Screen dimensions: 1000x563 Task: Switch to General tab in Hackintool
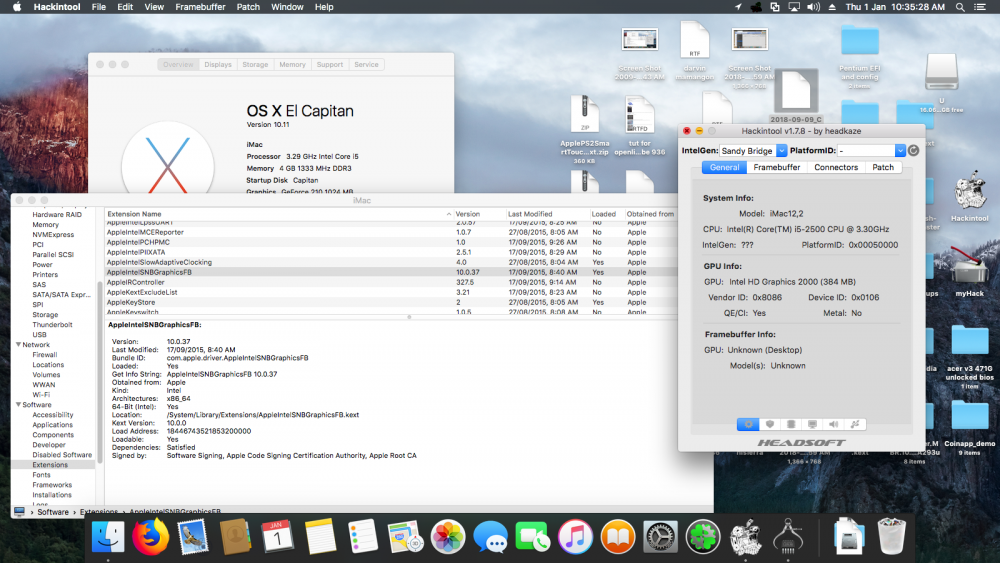[724, 167]
